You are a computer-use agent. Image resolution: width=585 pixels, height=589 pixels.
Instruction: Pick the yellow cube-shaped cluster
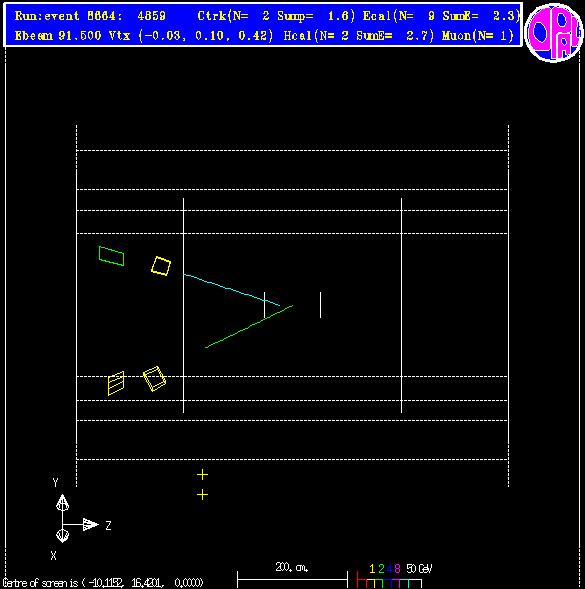point(154,379)
